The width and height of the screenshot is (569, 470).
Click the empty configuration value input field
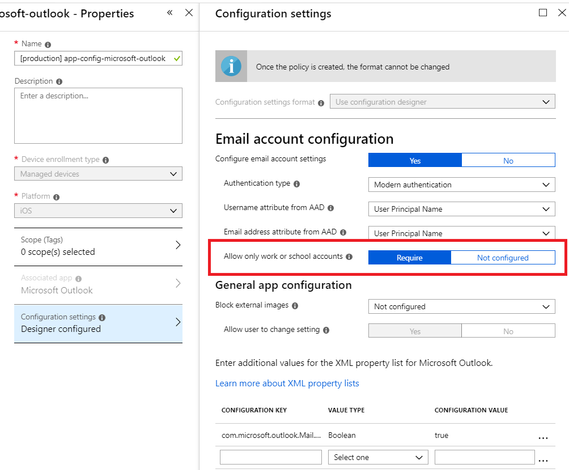point(484,457)
